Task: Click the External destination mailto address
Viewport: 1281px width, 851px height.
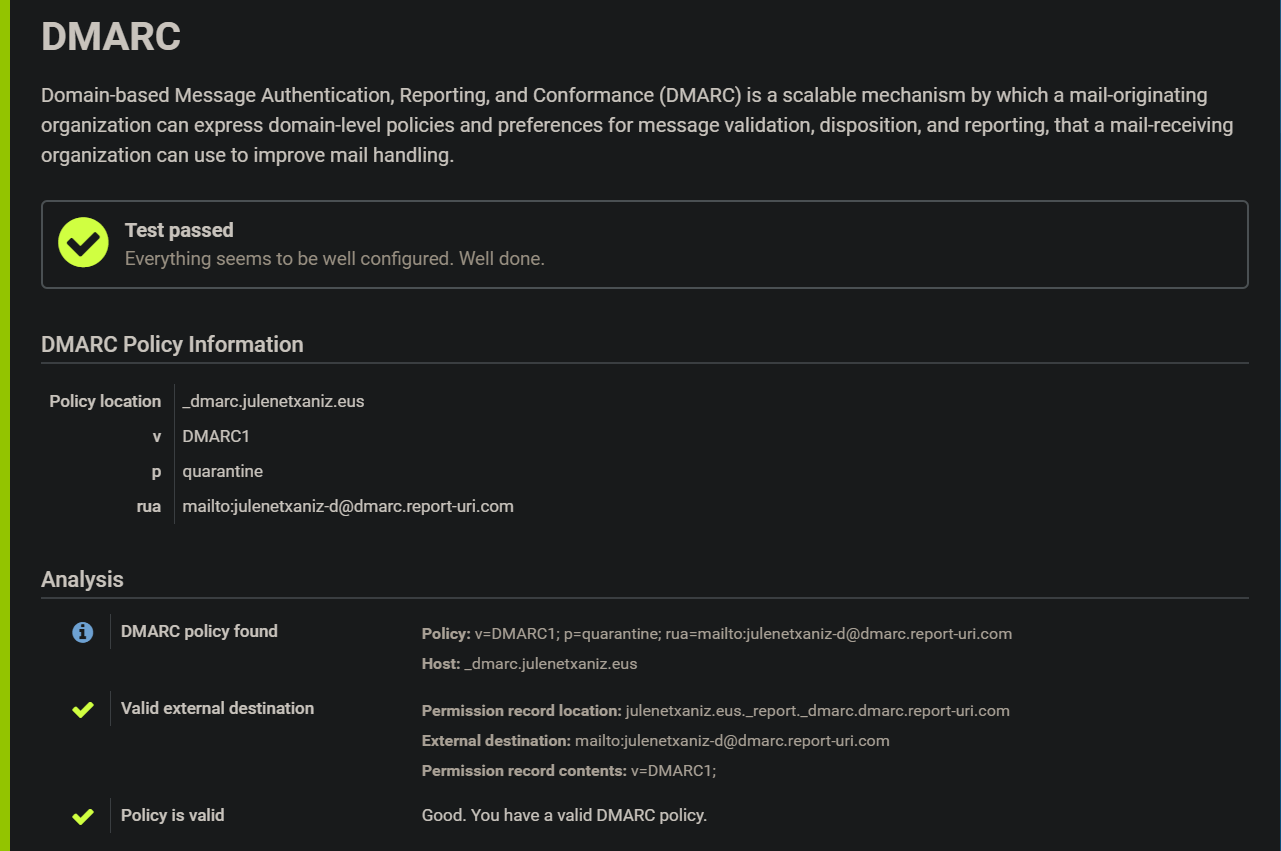Action: coord(732,741)
